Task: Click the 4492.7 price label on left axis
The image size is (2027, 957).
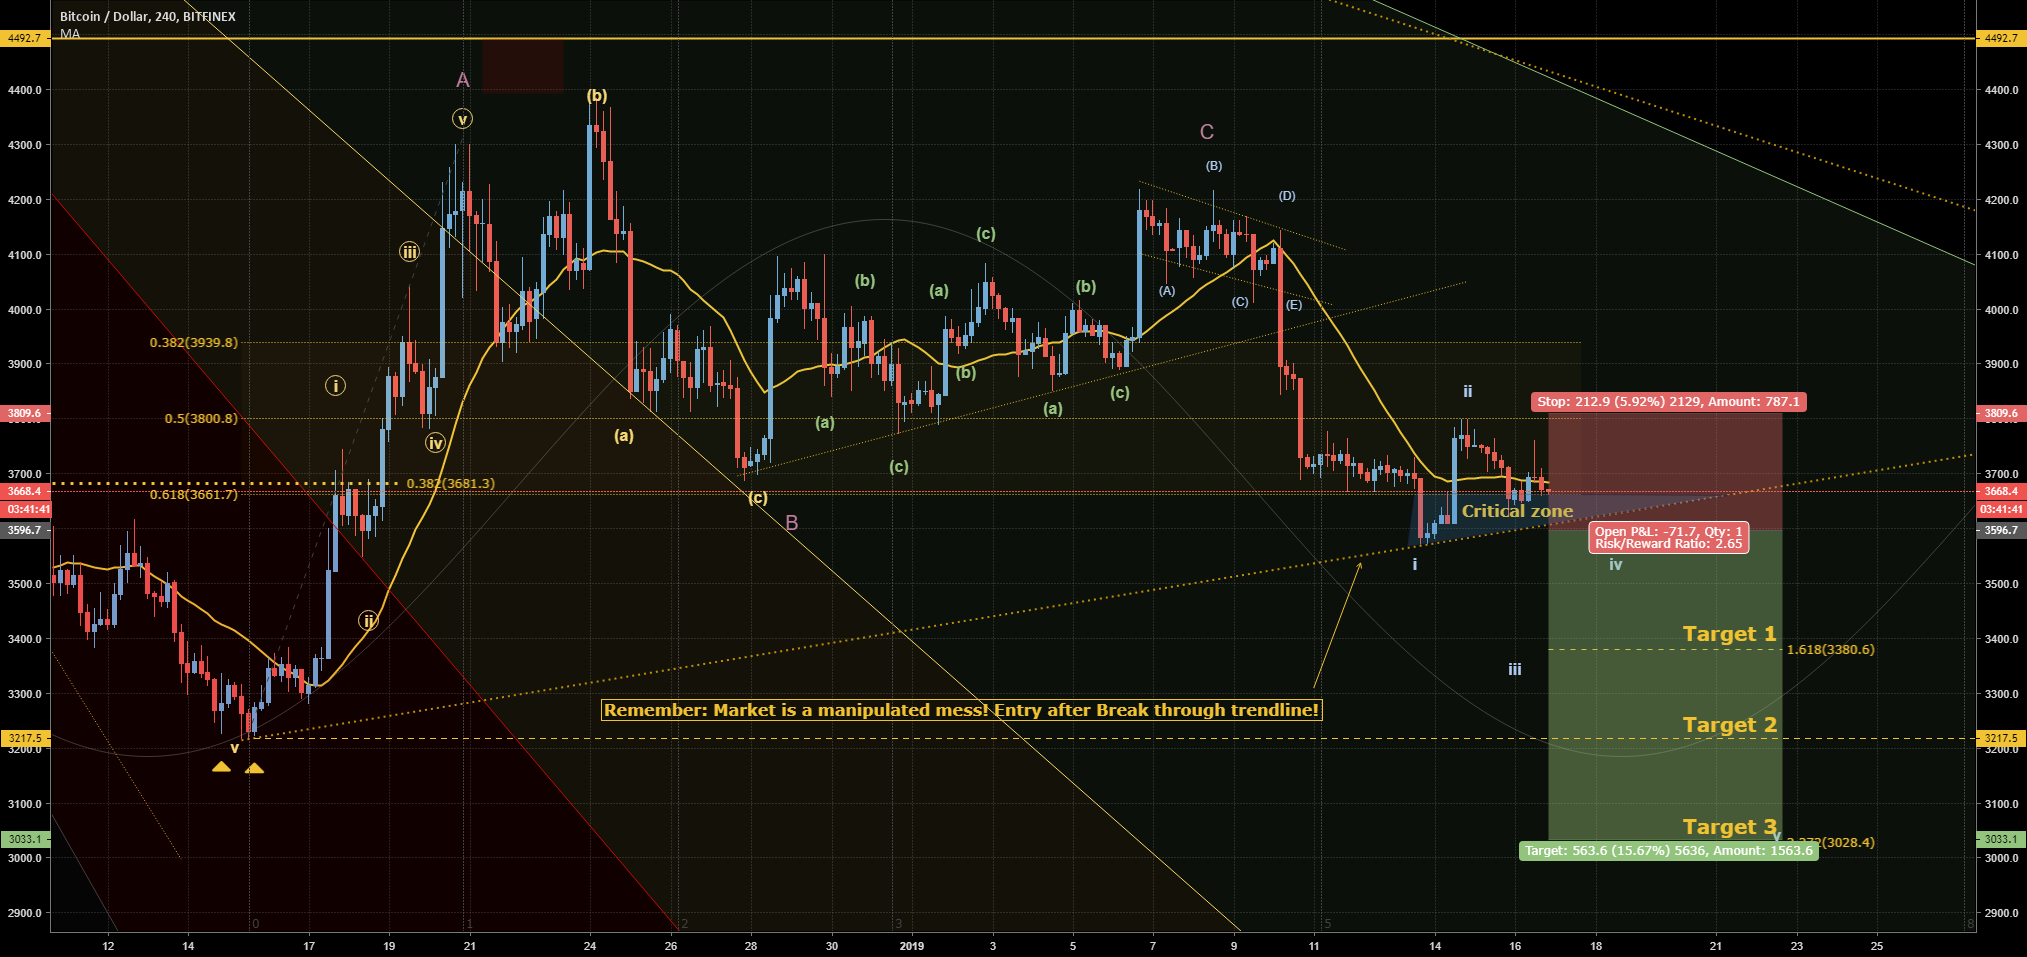Action: [23, 40]
